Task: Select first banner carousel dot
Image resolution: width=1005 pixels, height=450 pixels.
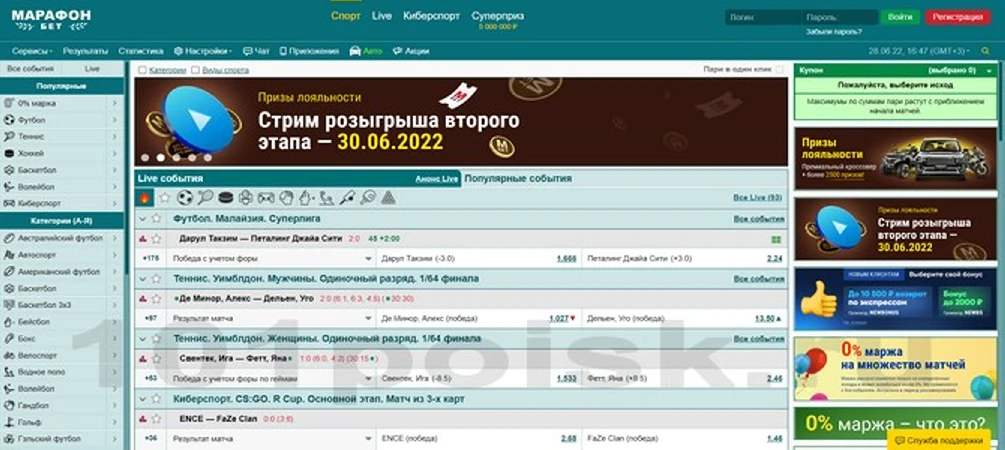Action: coord(145,157)
